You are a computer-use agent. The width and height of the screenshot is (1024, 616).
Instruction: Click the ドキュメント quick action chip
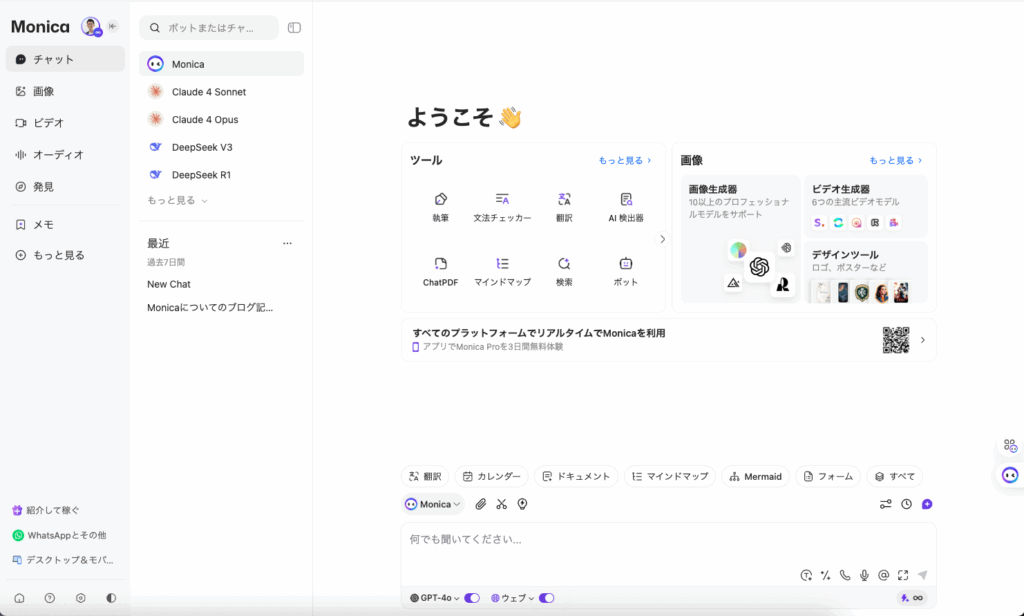tap(577, 476)
